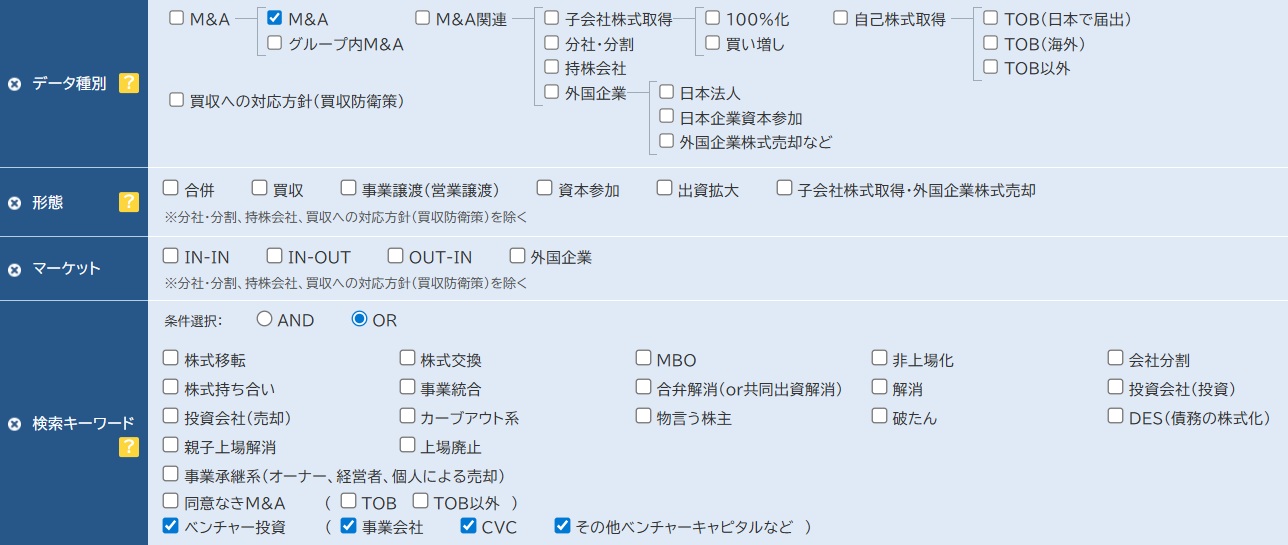This screenshot has height=545, width=1288.
Task: Tick the DES(債務の株式化) checkbox
Action: coord(1115,417)
